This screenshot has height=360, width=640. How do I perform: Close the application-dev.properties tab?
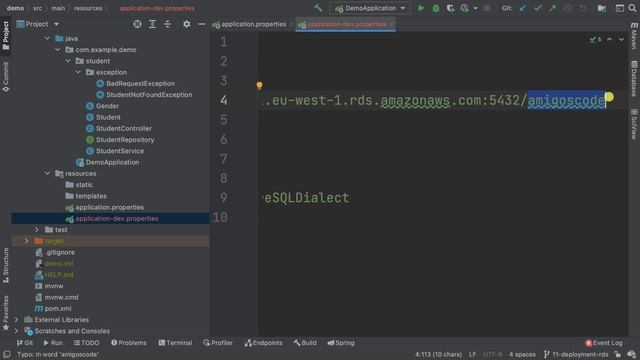391,24
